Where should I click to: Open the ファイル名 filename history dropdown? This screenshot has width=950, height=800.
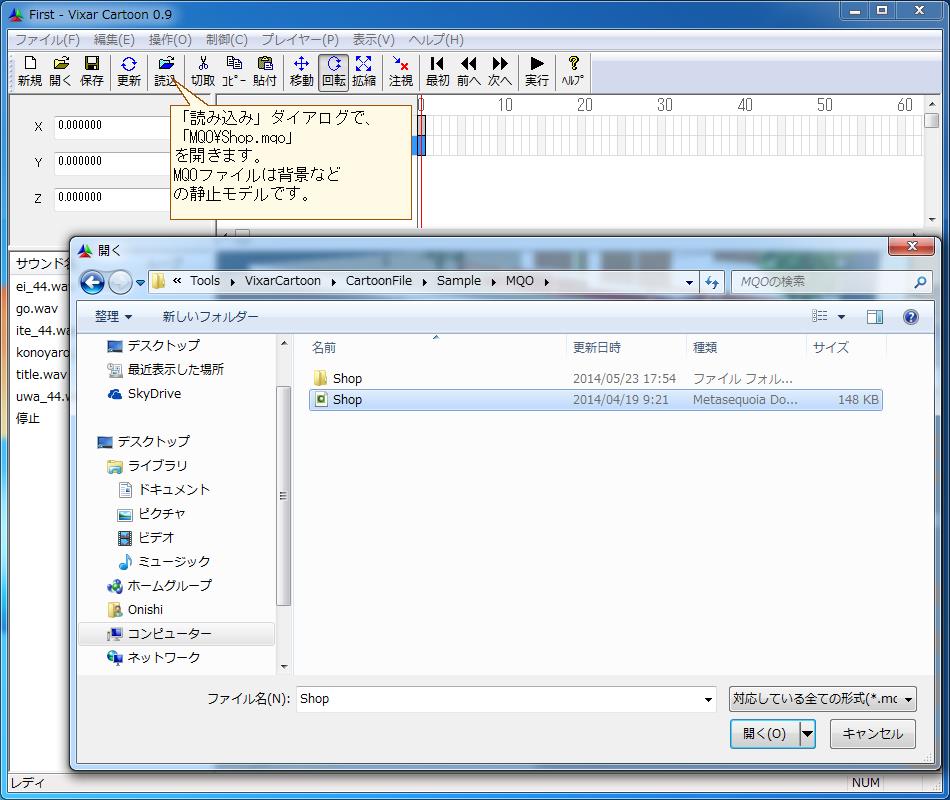coord(708,700)
